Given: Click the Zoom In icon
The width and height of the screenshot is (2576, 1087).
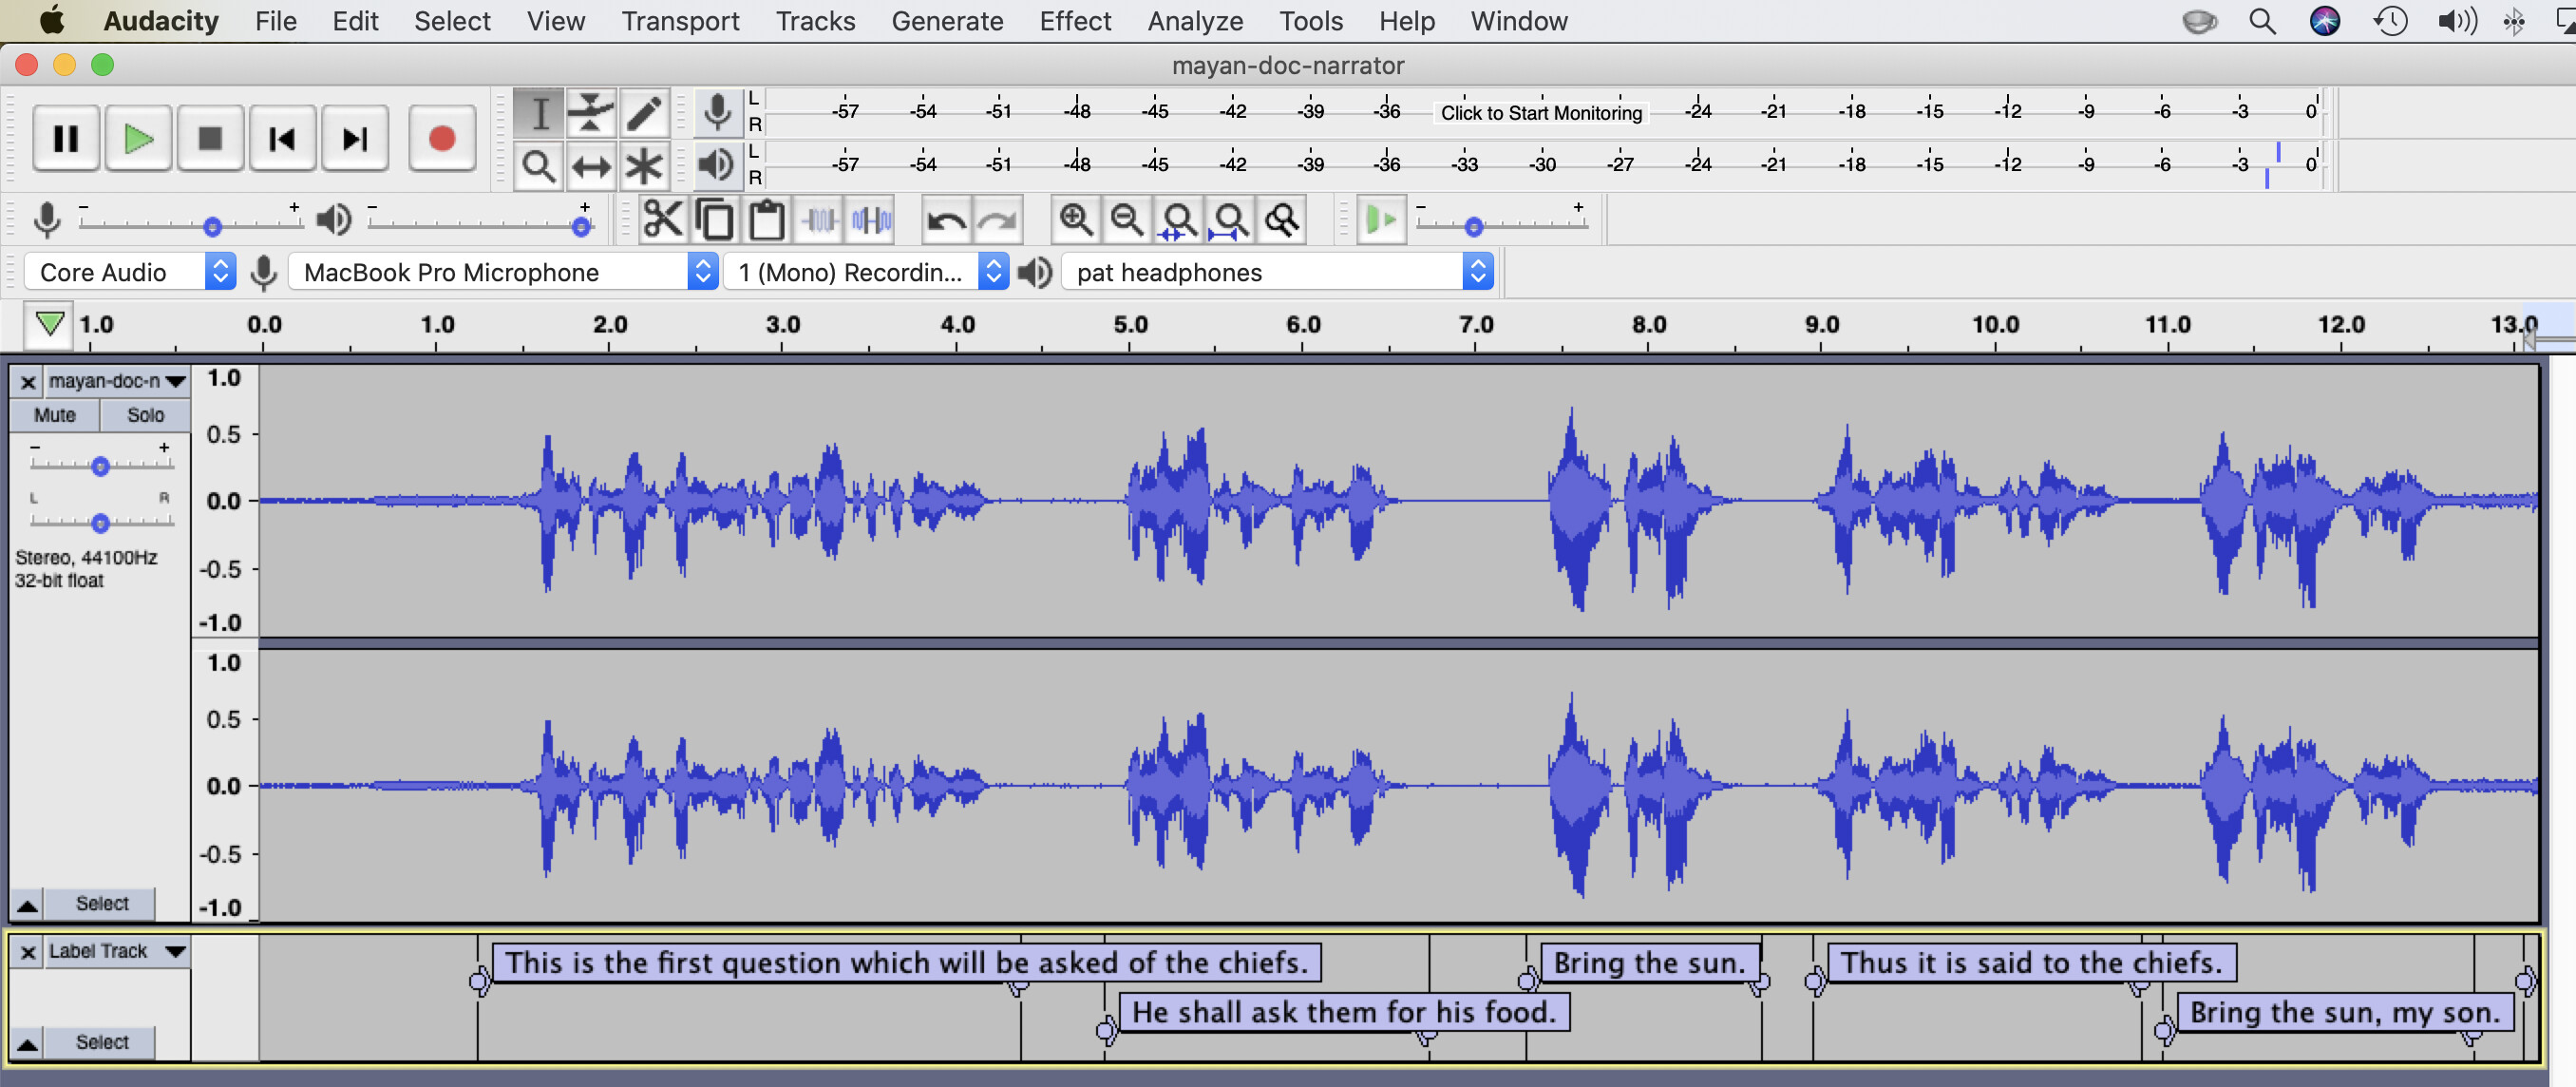Looking at the screenshot, I should [x=1076, y=220].
